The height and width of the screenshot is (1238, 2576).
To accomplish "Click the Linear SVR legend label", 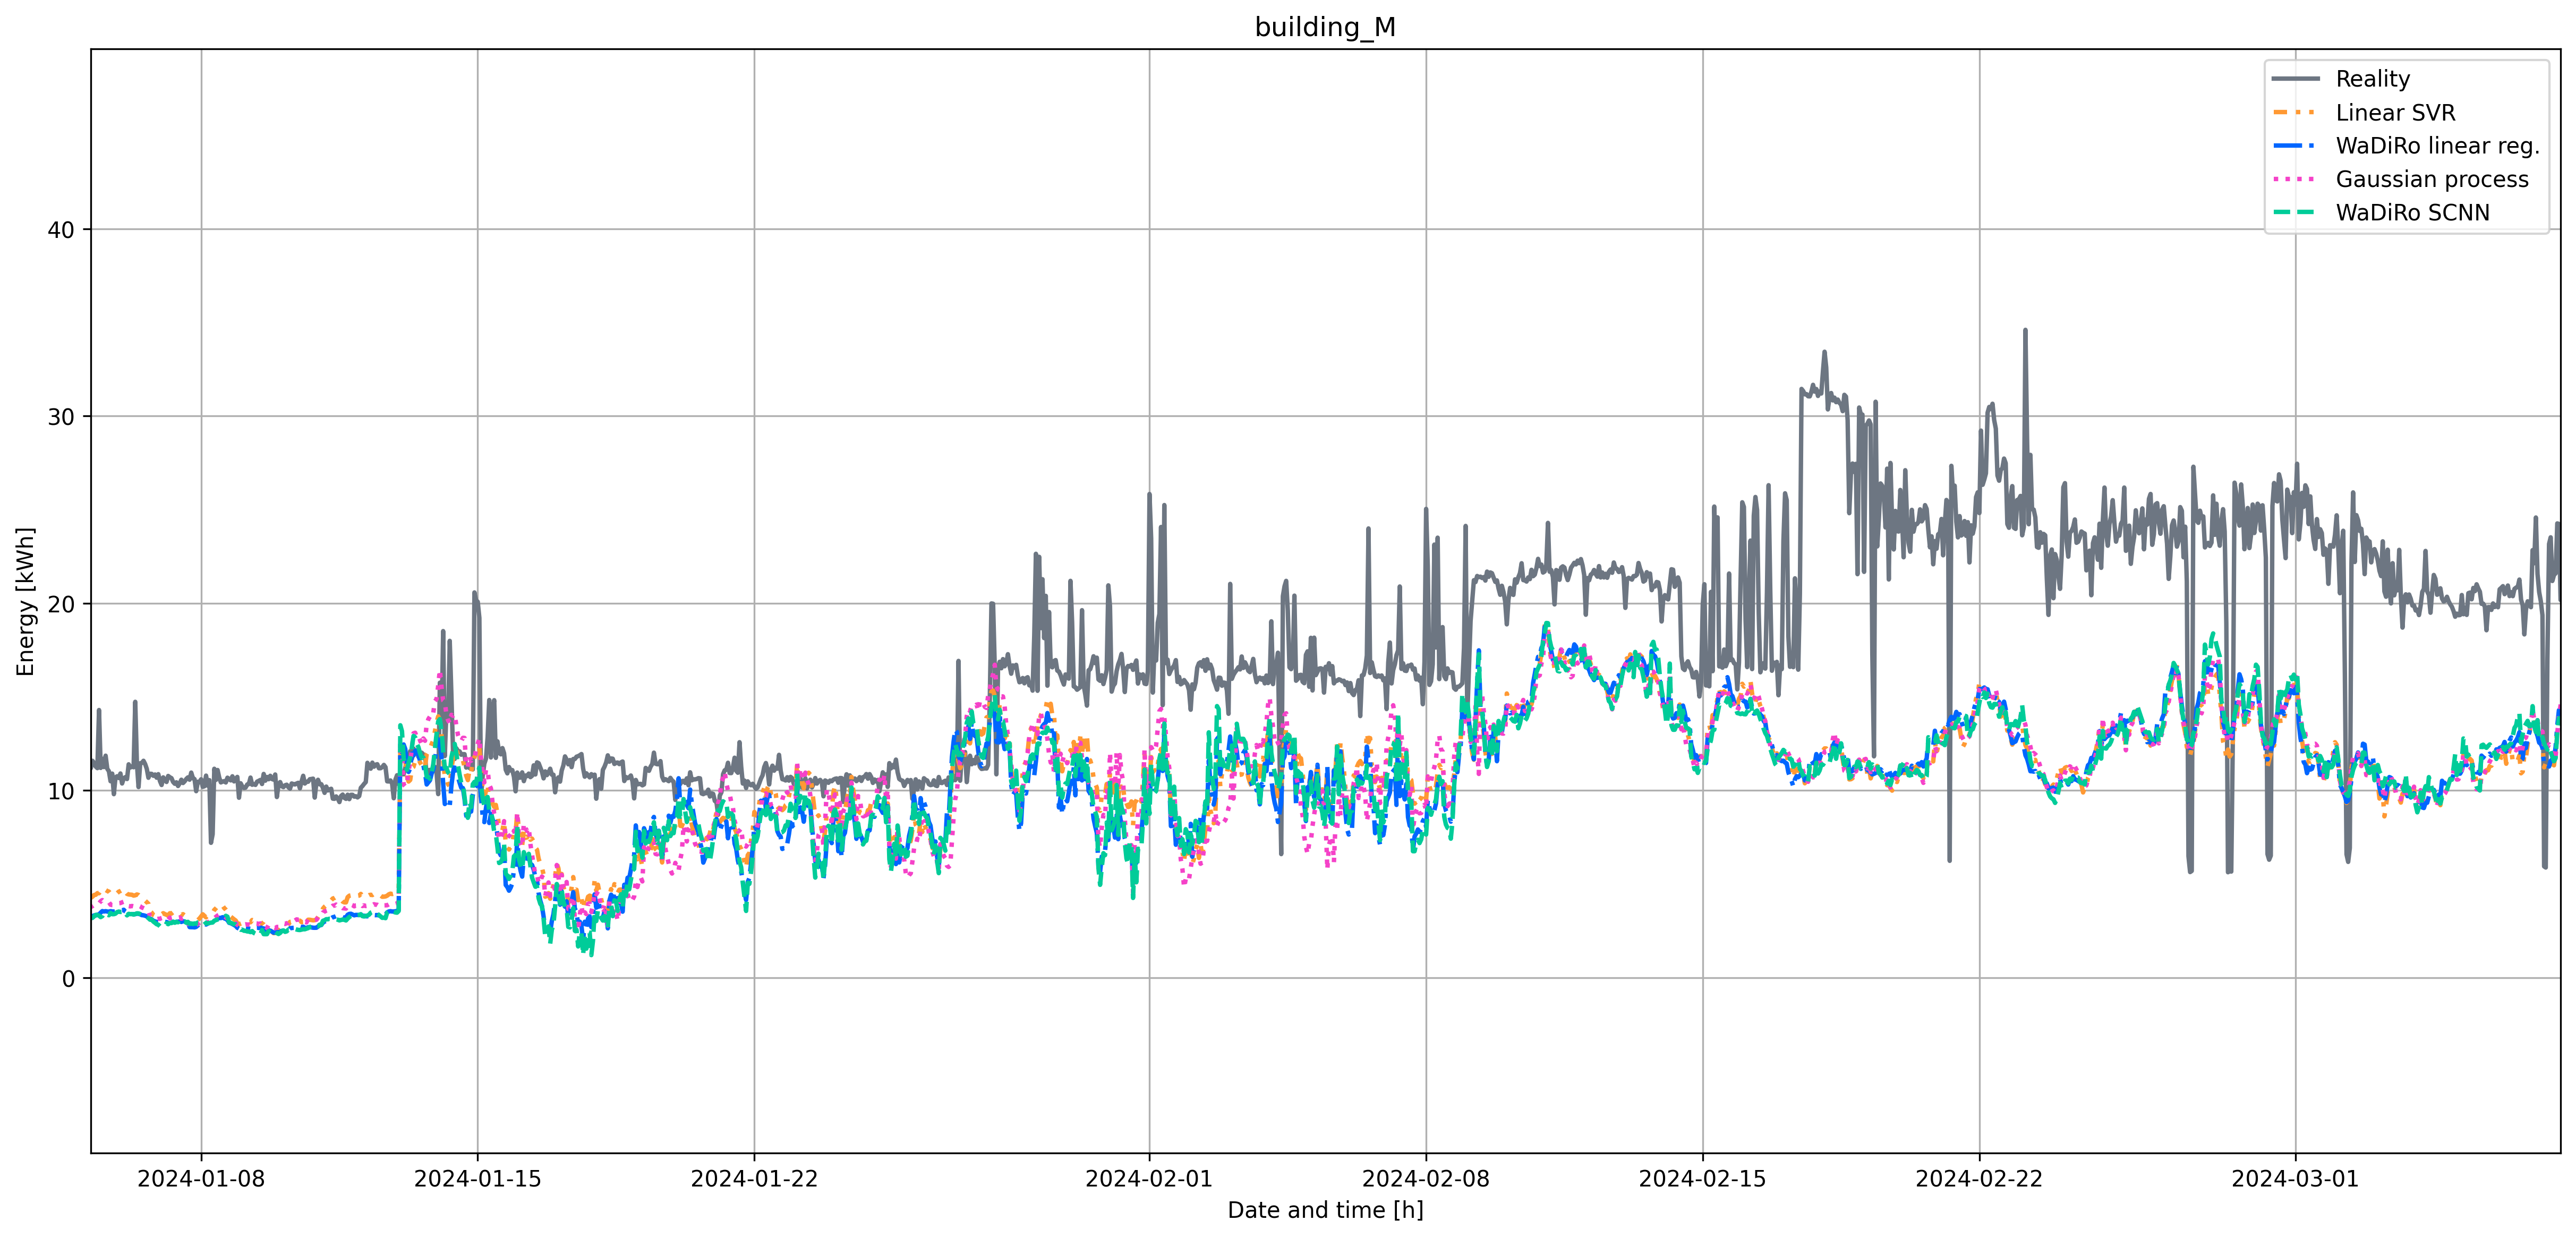I will pos(2395,113).
